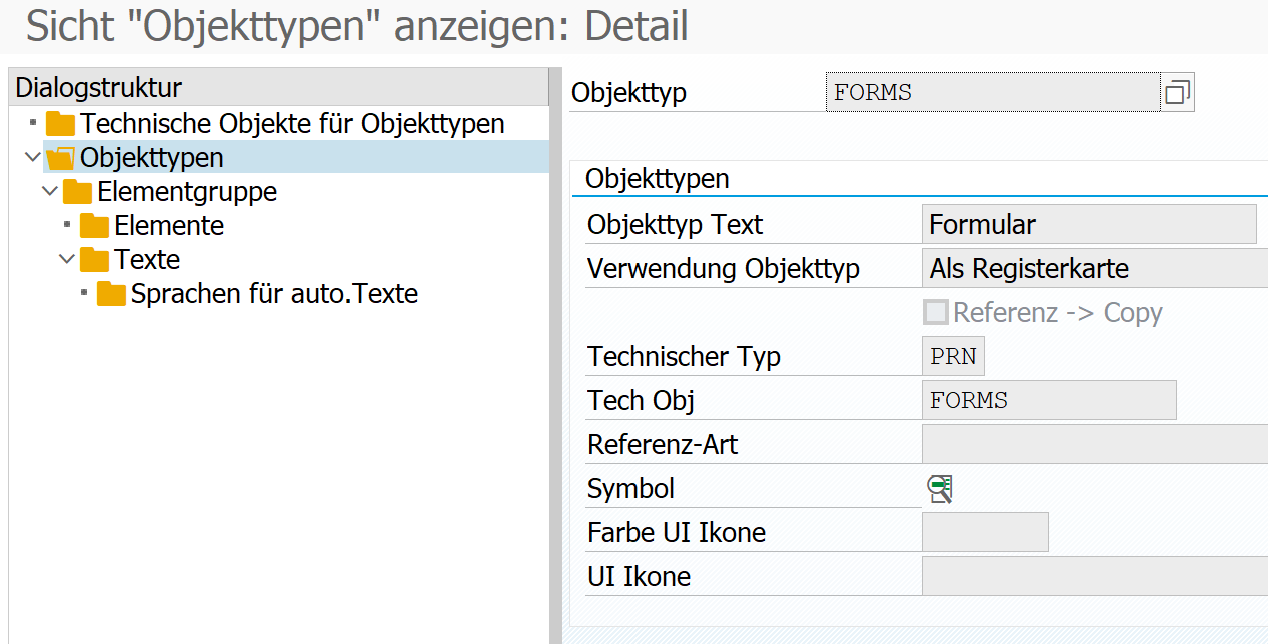Select the Elementgruppe tree item
1268x644 pixels.
[x=187, y=192]
